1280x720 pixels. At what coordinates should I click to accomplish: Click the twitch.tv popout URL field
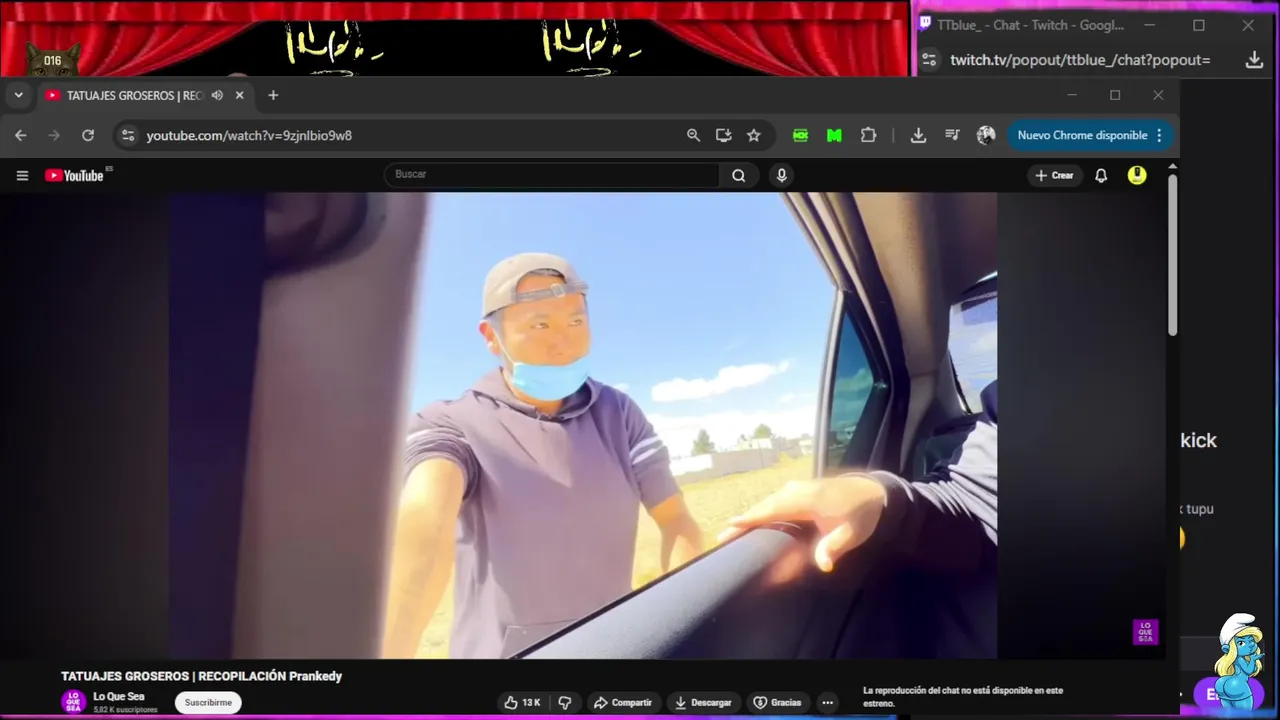(1080, 60)
